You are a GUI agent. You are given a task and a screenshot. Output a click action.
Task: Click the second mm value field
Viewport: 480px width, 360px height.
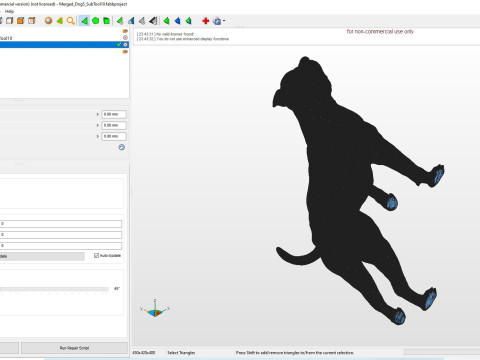114,125
